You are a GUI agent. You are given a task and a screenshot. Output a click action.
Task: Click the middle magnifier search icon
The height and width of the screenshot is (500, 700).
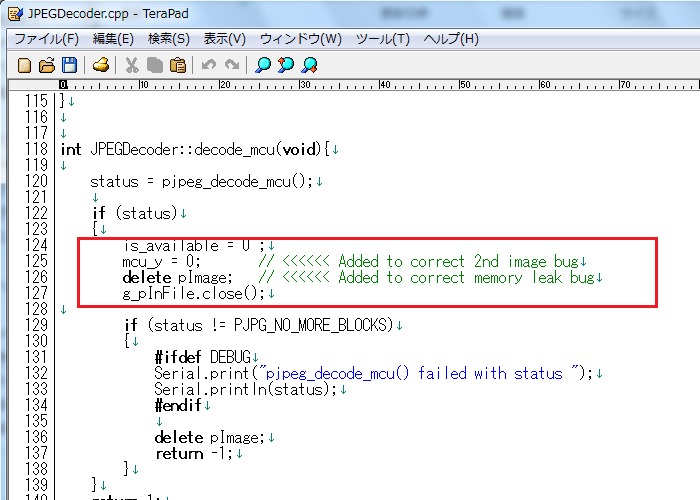pos(286,65)
